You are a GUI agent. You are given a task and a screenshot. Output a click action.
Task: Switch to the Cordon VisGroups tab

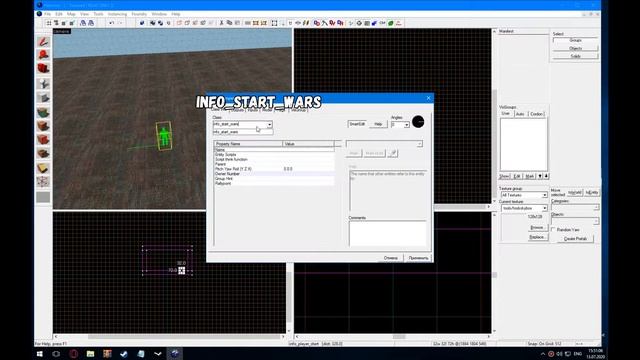(536, 114)
